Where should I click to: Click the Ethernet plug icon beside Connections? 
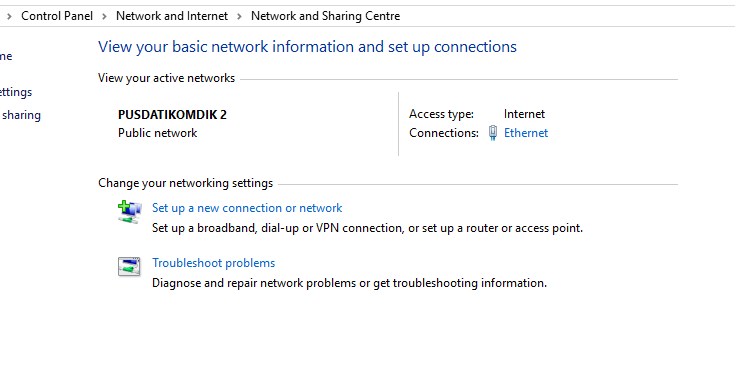492,133
